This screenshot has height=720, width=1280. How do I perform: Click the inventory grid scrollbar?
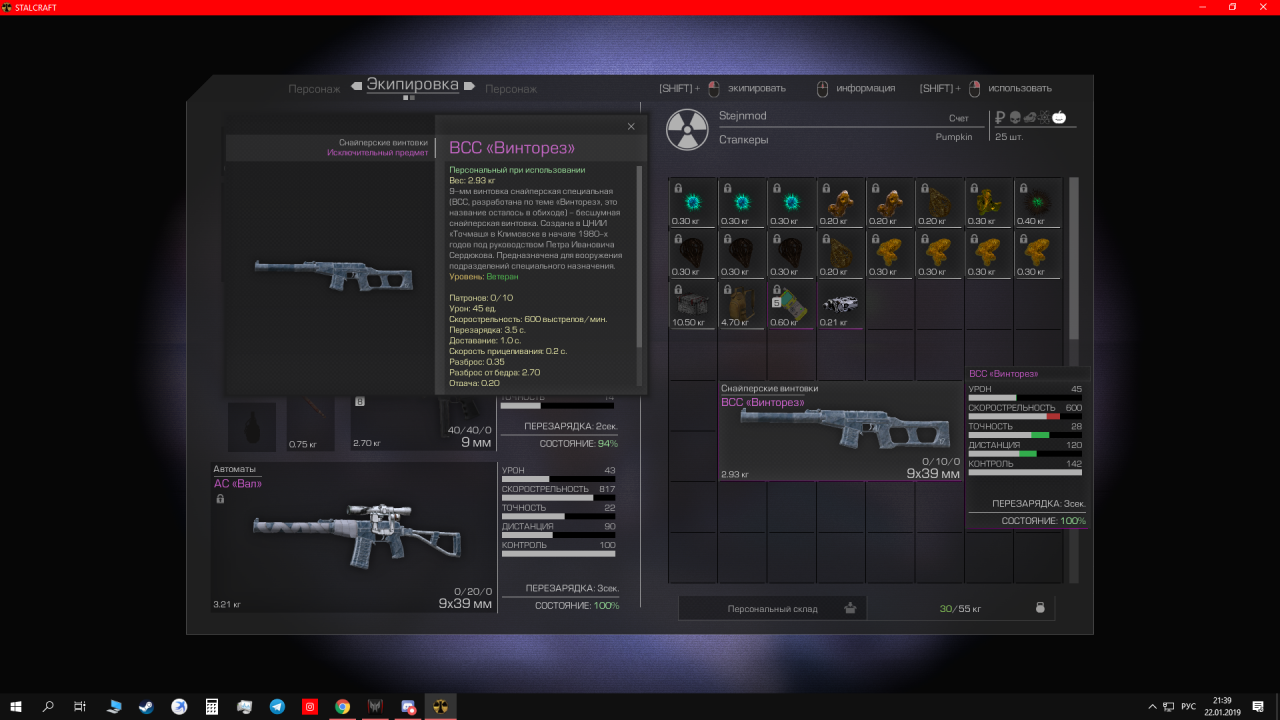[1074, 260]
